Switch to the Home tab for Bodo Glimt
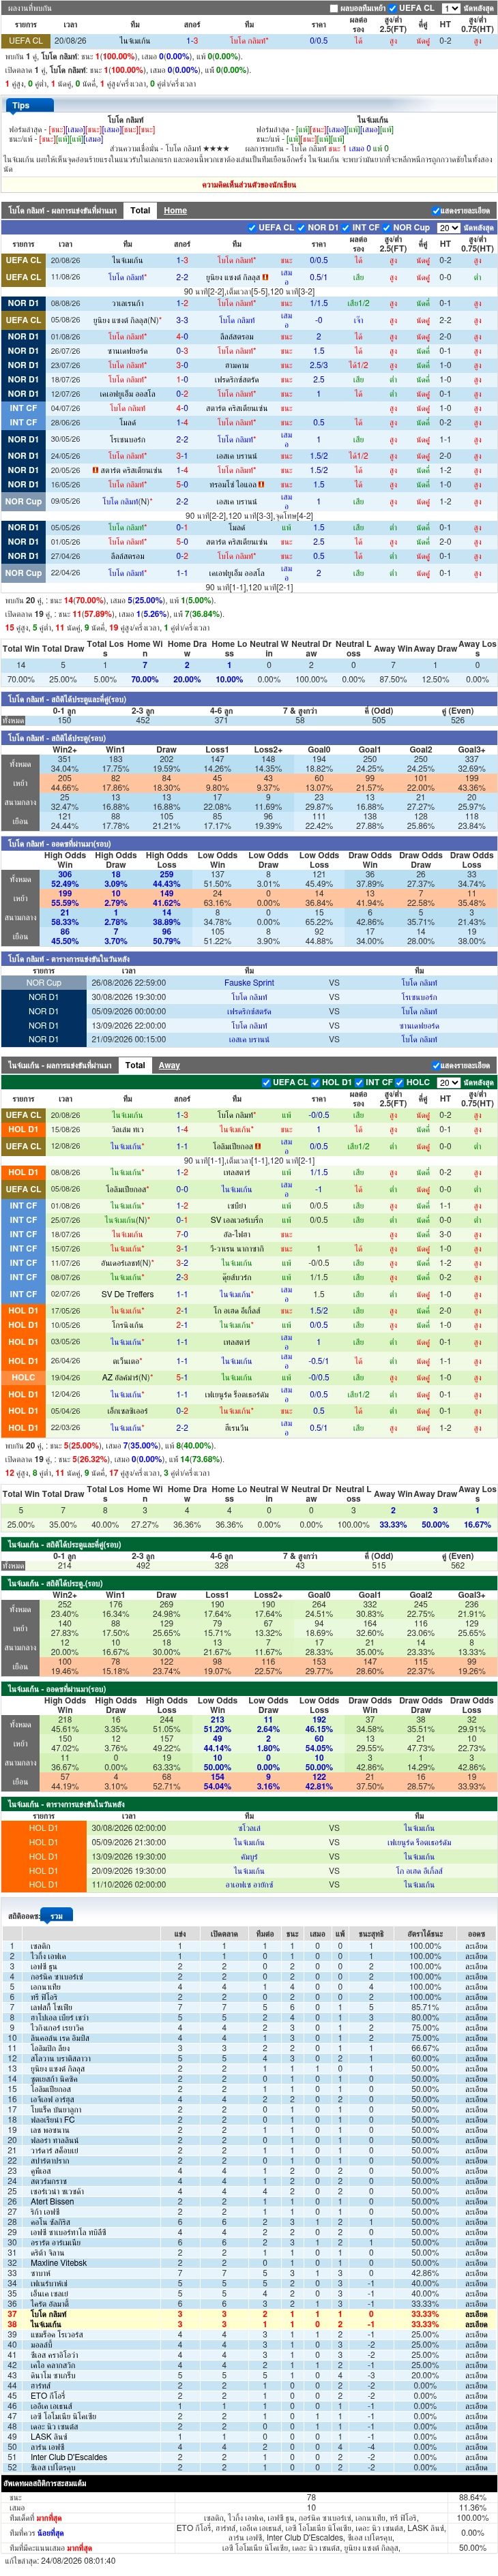498x2576 pixels. [175, 210]
